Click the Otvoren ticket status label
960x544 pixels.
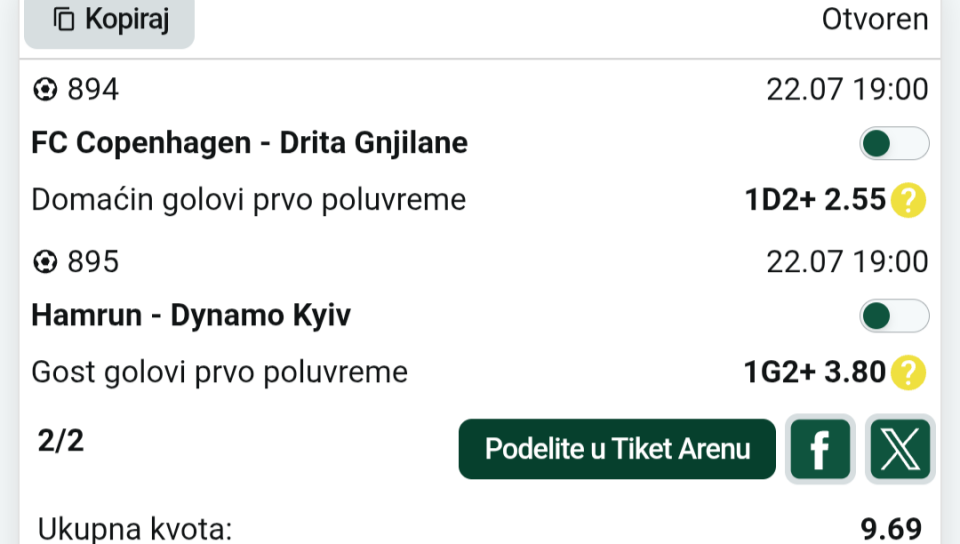click(x=875, y=20)
